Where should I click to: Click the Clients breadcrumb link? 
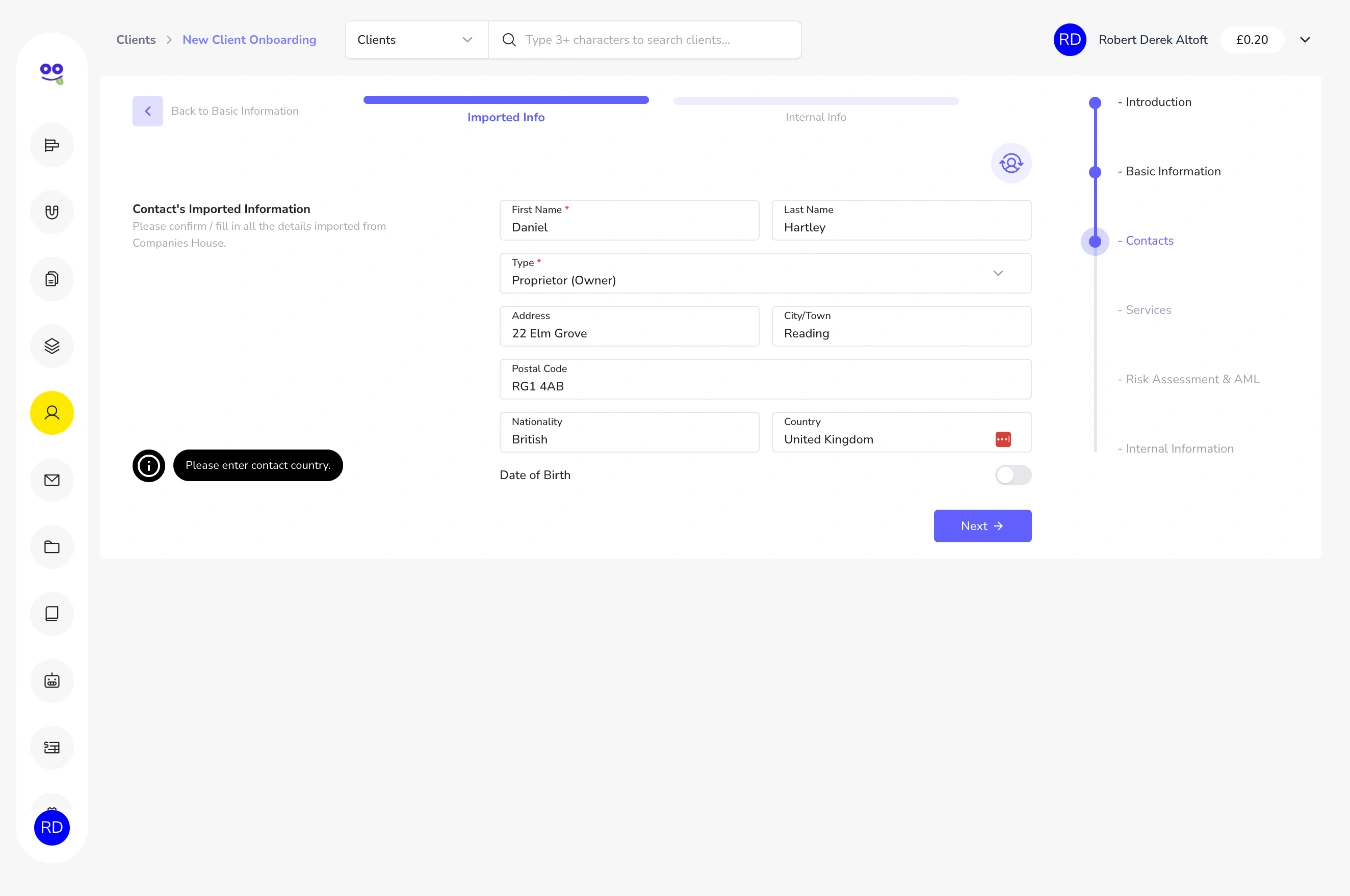(136, 40)
